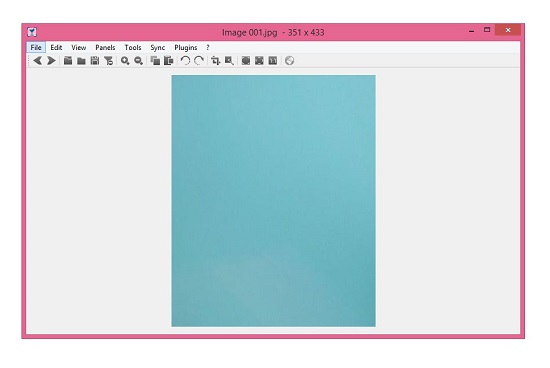Select the crop tool icon
Viewport: 550px width, 368px height.
click(215, 61)
